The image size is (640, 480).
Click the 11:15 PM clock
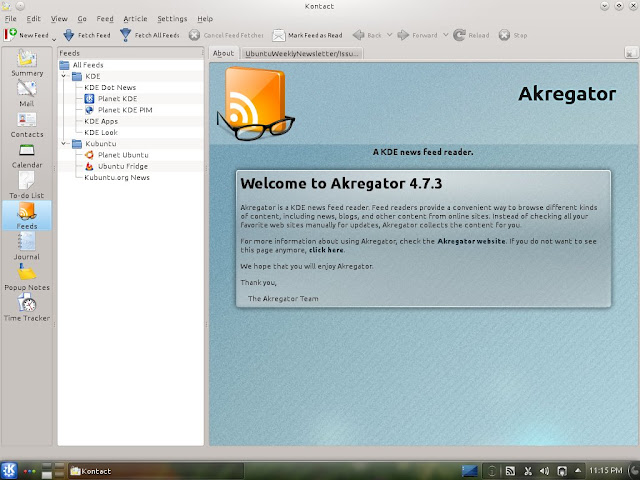point(606,471)
